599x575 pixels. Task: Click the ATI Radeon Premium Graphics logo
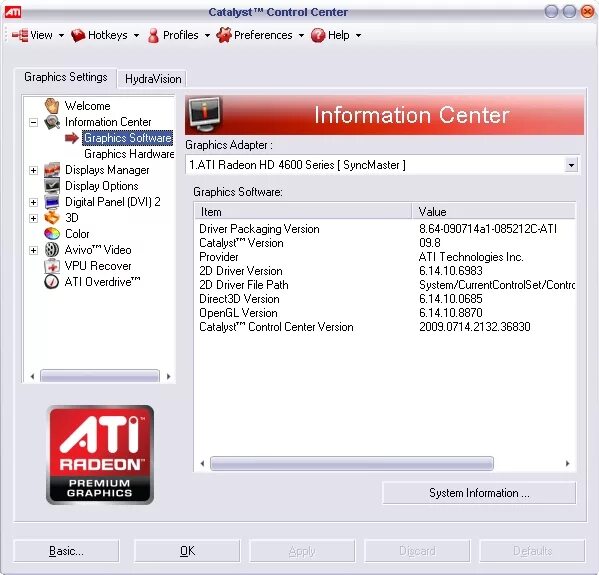click(100, 455)
